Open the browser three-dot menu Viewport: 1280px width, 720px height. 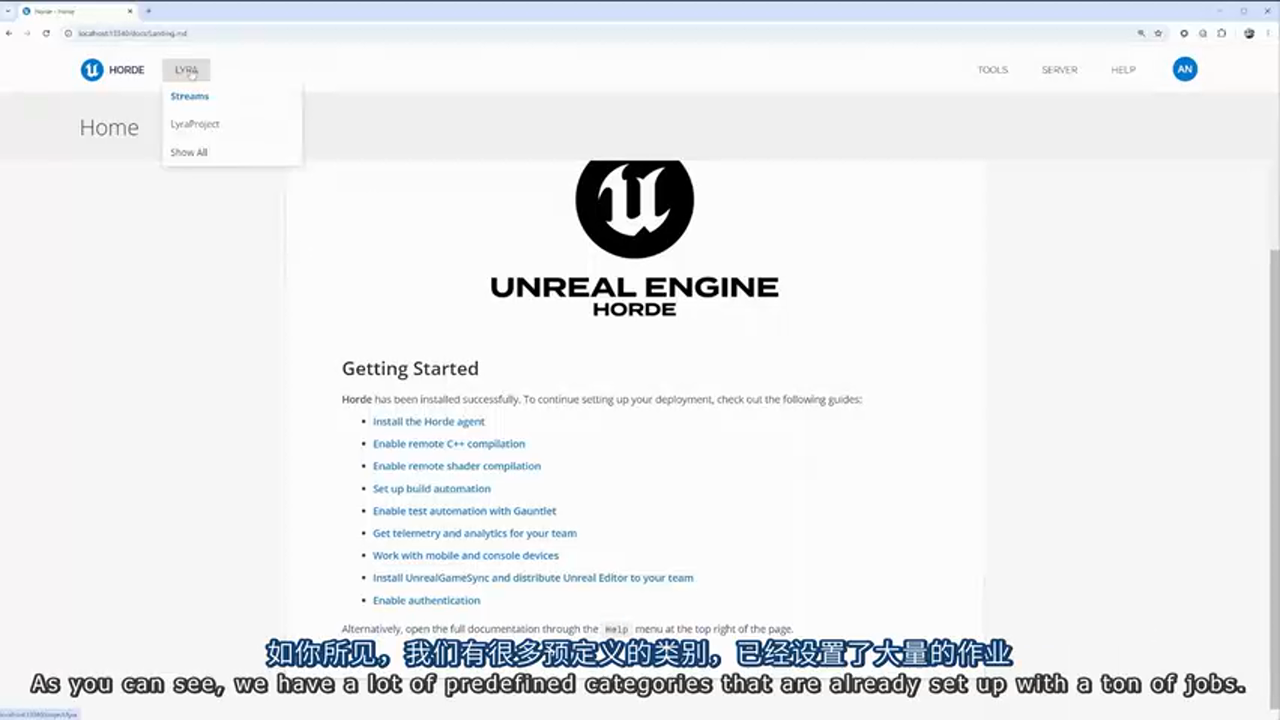[x=1268, y=33]
